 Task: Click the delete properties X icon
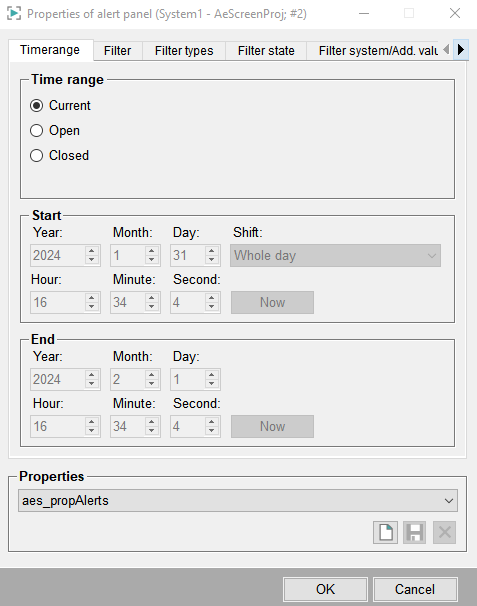point(445,533)
